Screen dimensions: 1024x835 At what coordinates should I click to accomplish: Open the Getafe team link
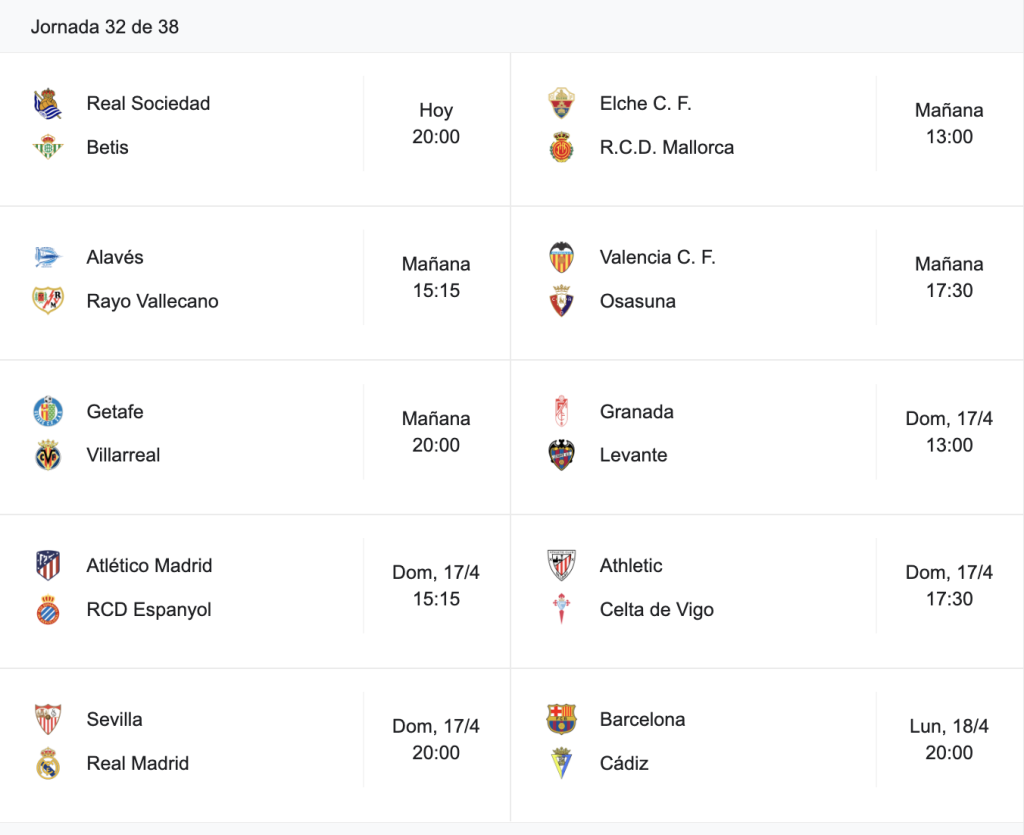[115, 412]
